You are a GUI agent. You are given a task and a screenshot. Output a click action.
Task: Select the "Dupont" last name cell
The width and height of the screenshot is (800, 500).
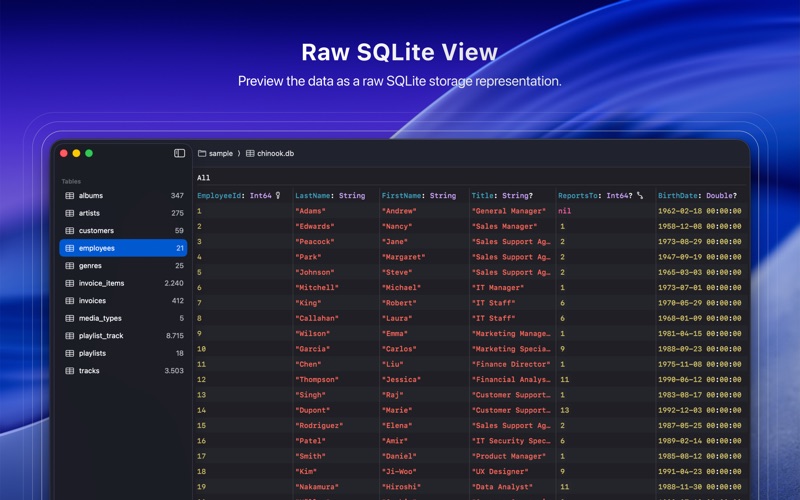[312, 410]
